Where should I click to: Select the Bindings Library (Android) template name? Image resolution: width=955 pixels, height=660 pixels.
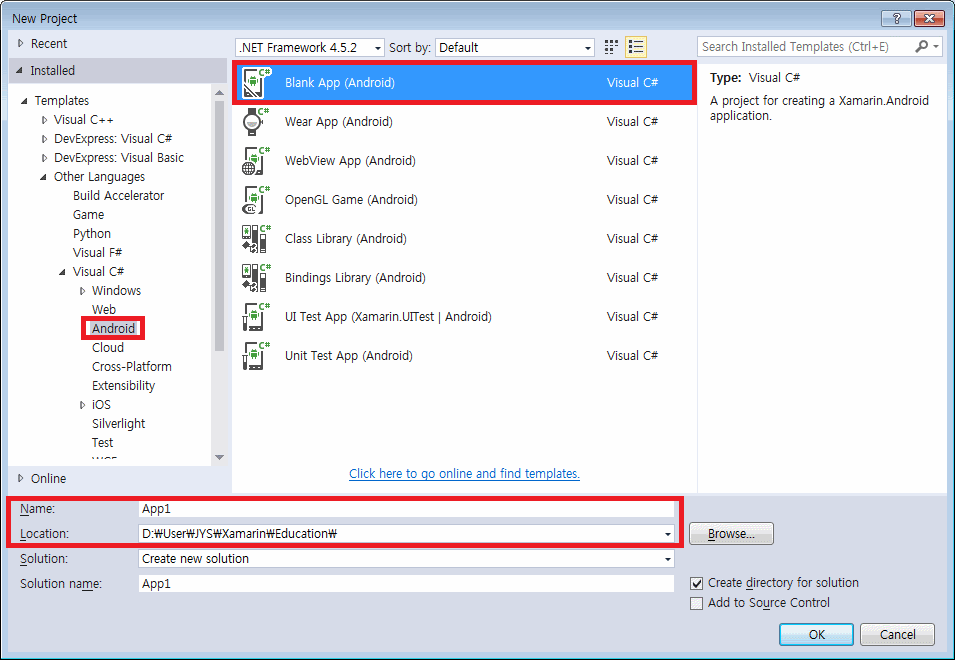pos(355,278)
